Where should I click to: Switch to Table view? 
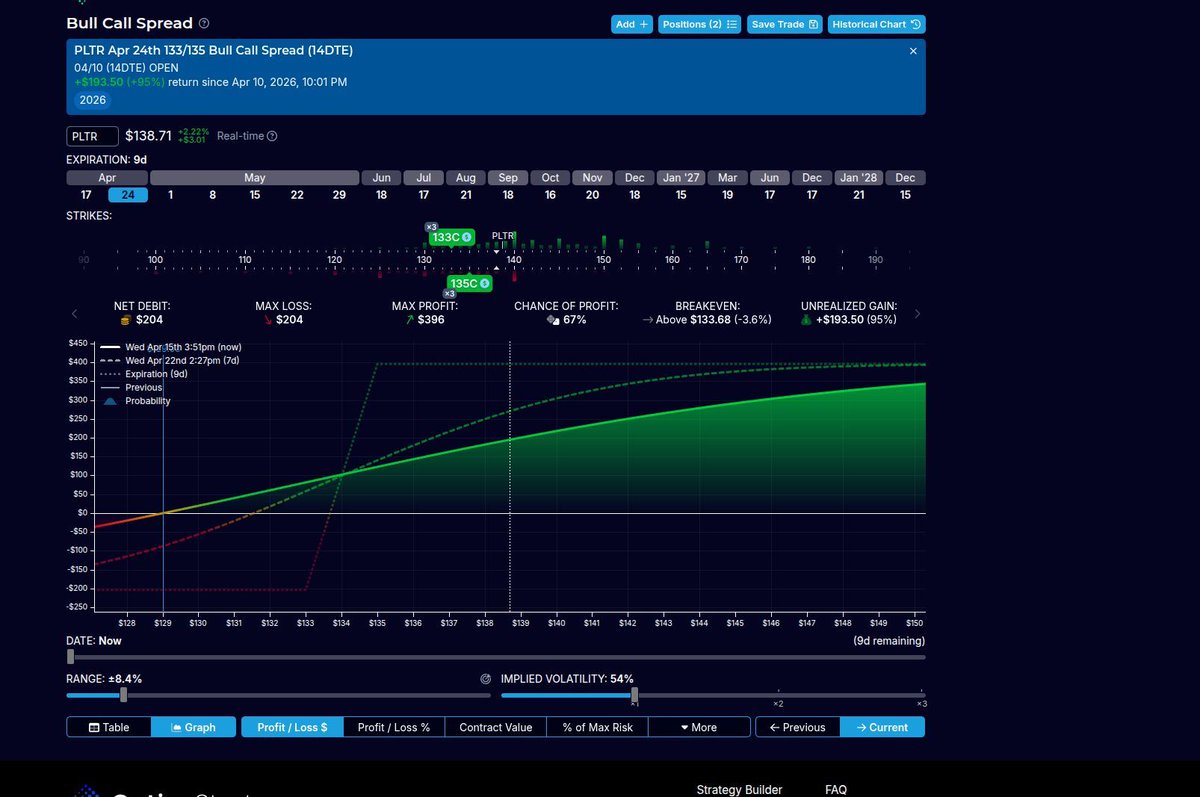109,727
